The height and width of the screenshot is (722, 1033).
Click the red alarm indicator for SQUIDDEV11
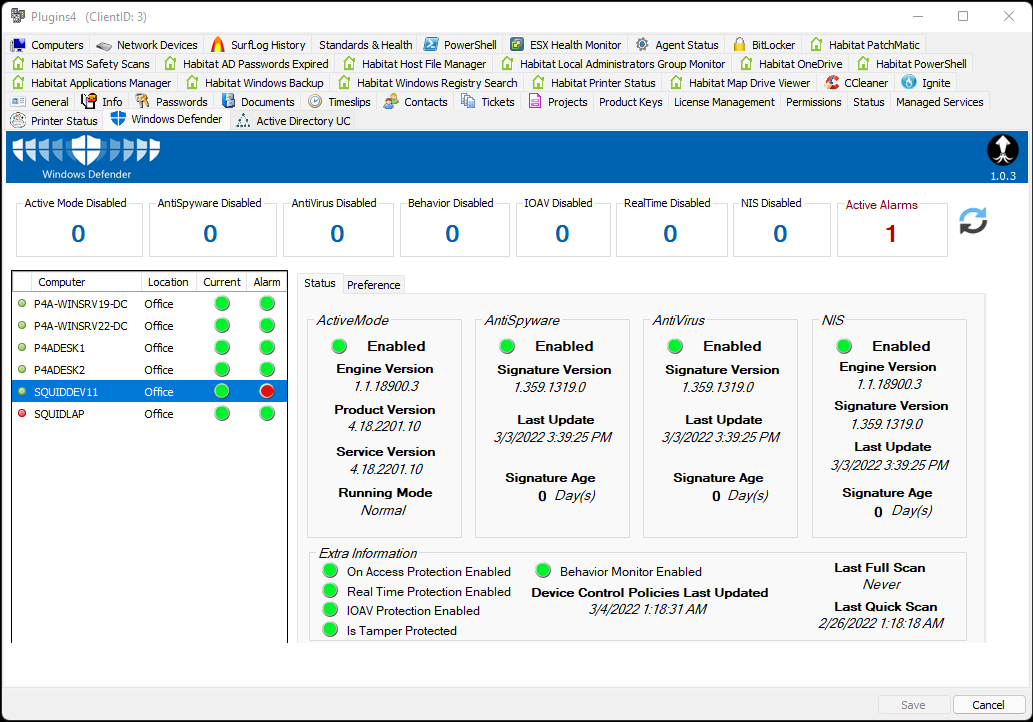[267, 391]
